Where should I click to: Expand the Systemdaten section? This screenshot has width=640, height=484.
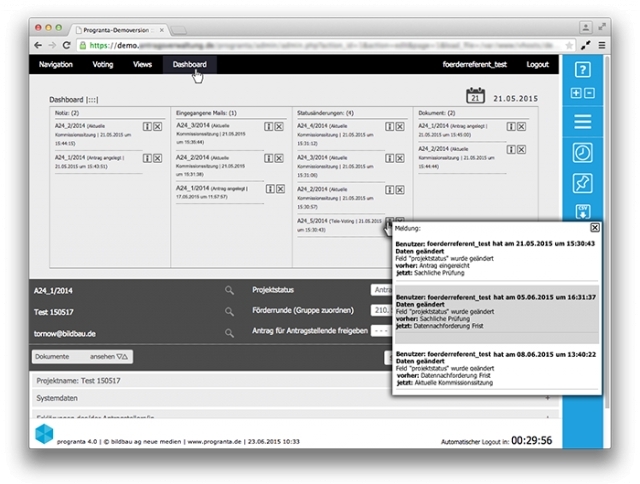point(294,398)
